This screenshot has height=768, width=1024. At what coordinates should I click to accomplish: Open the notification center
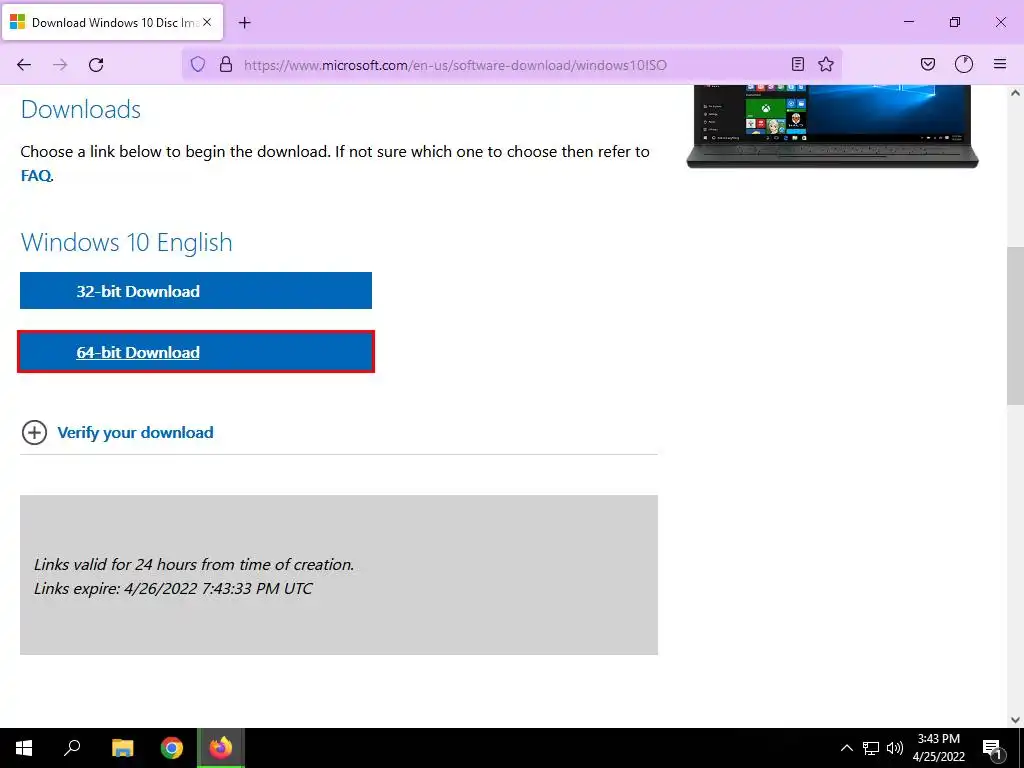(992, 748)
